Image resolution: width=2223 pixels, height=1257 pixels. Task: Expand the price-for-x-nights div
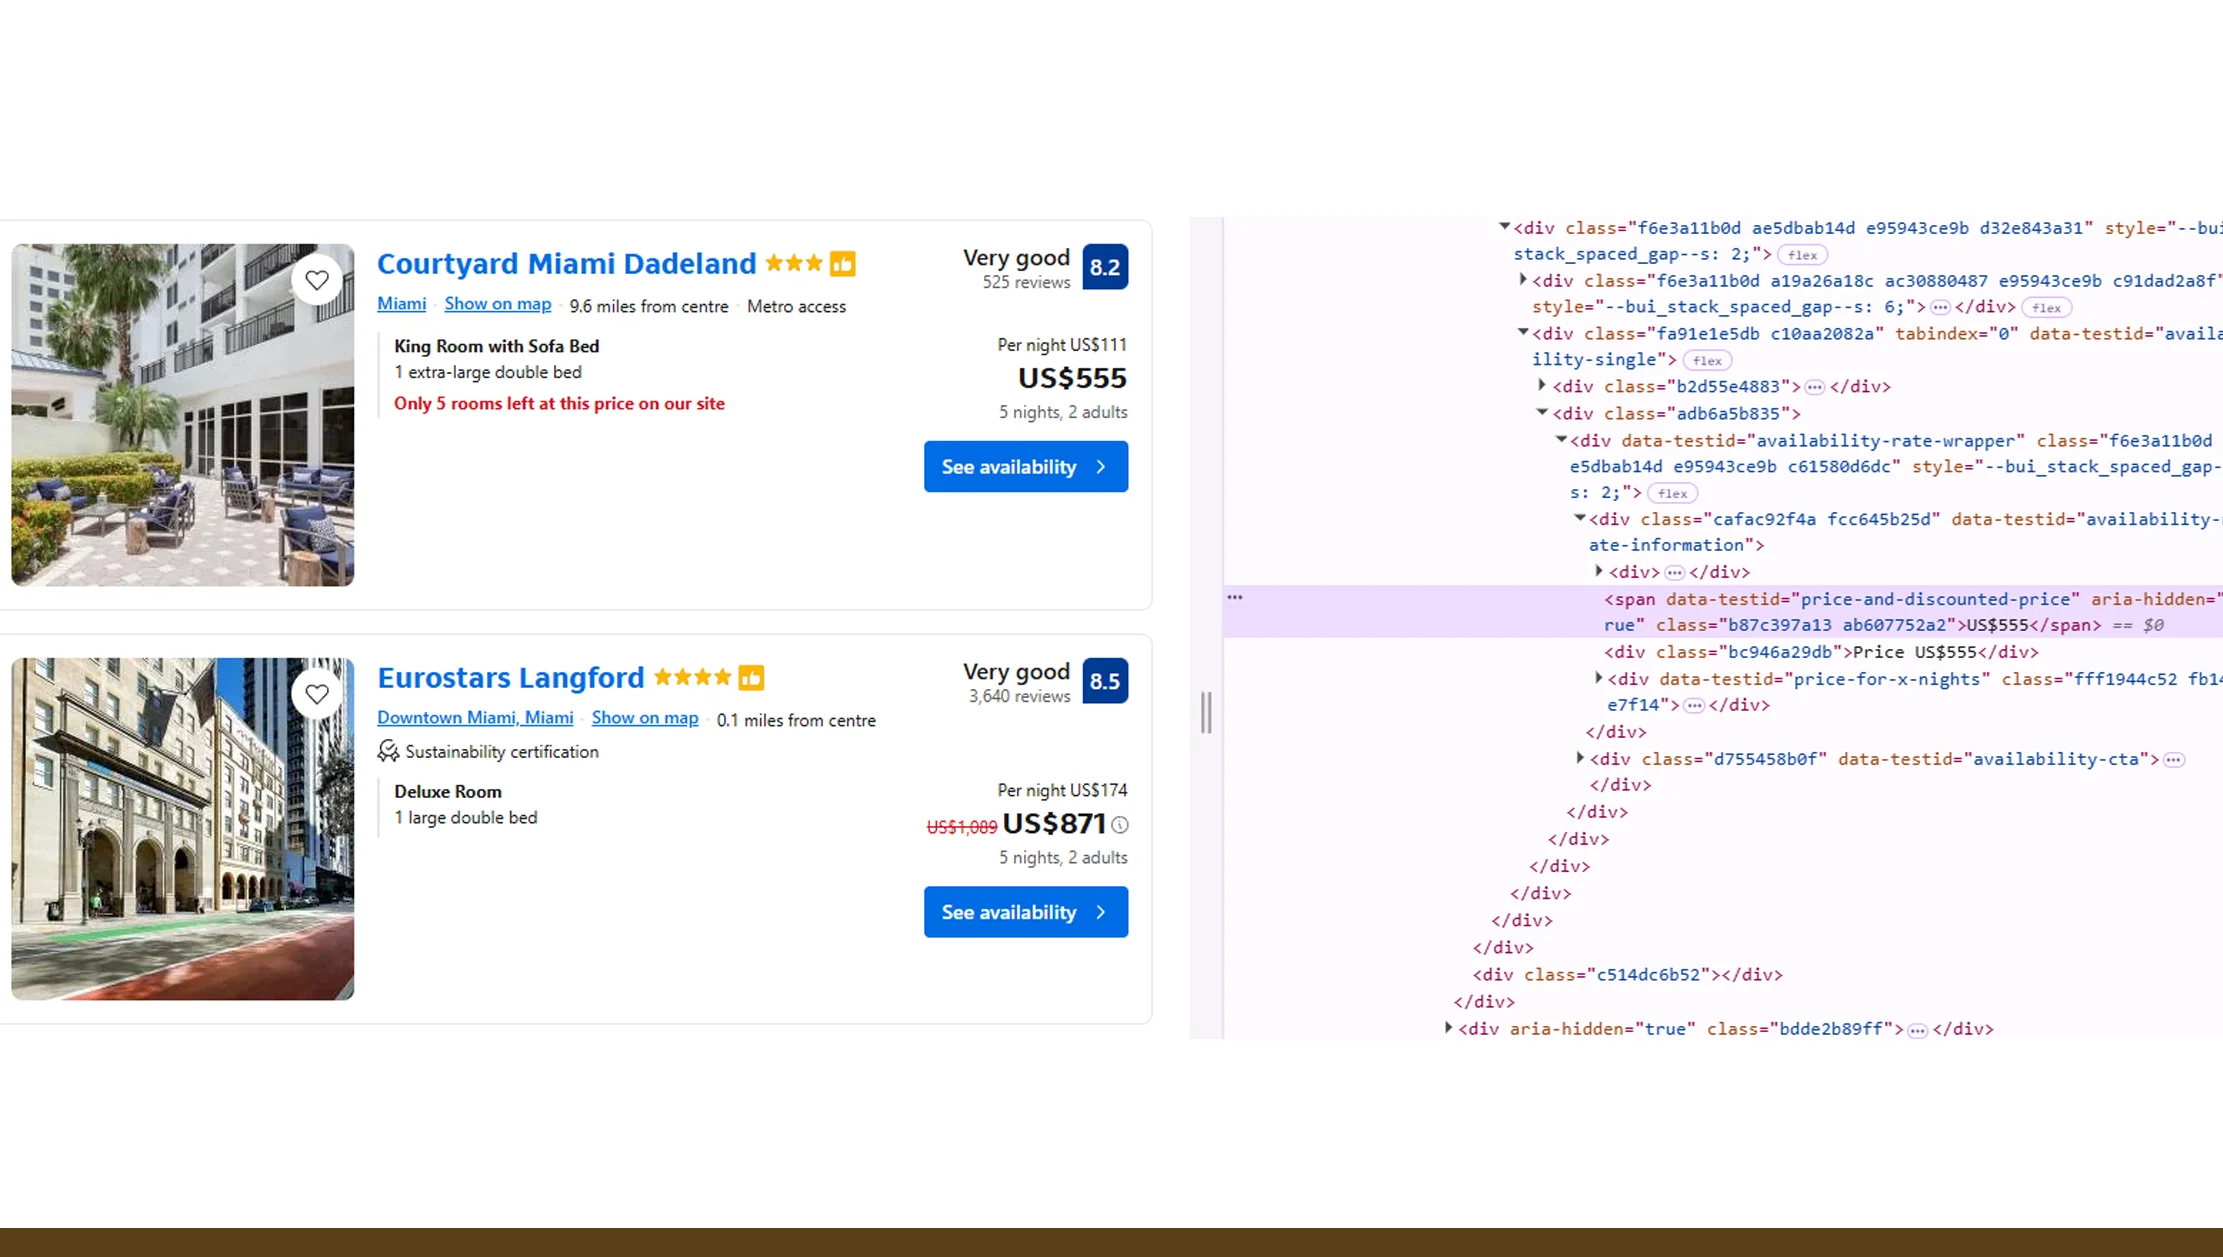pyautogui.click(x=1597, y=678)
